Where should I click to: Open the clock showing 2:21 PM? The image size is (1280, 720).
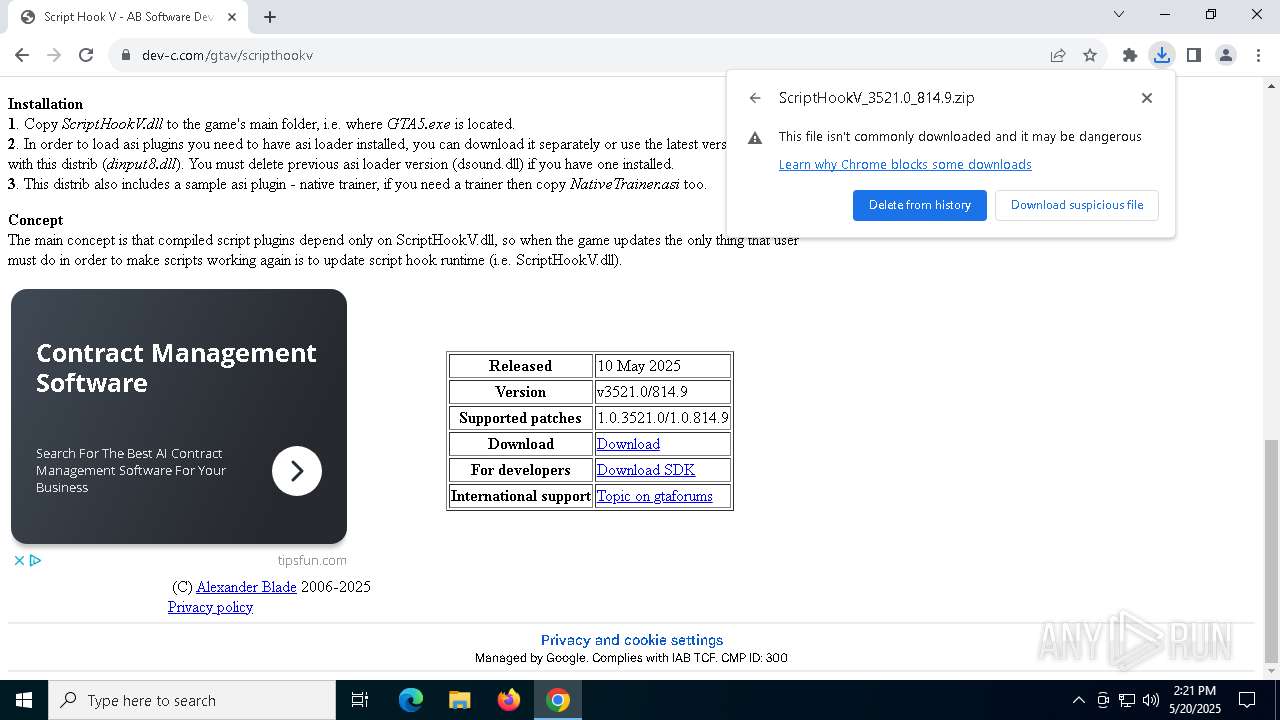pyautogui.click(x=1195, y=700)
